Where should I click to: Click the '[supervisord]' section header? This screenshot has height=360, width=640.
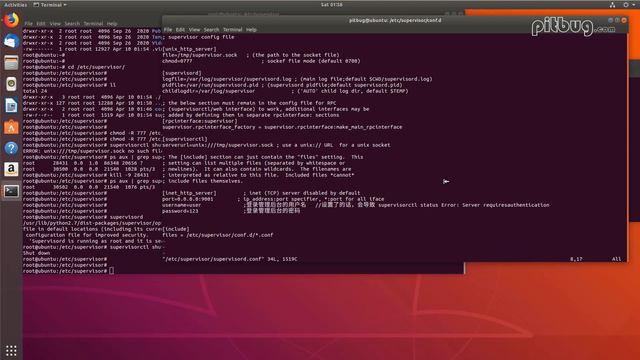click(x=182, y=73)
